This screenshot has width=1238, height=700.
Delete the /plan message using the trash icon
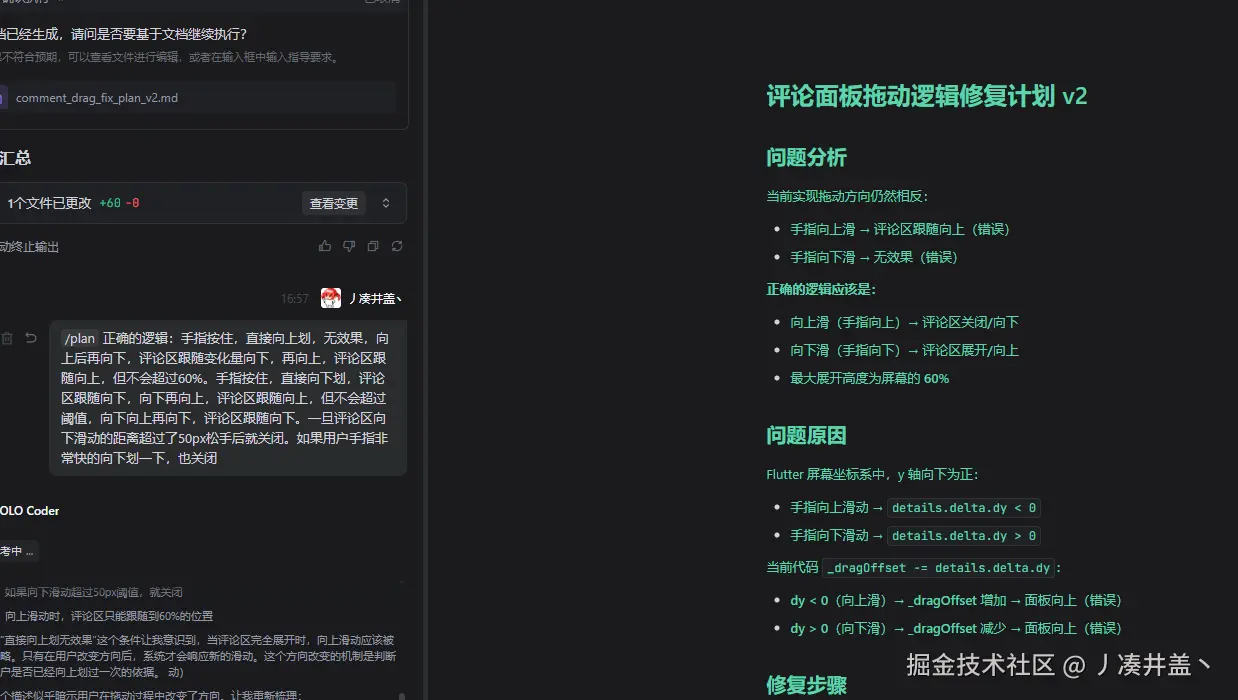(x=8, y=338)
